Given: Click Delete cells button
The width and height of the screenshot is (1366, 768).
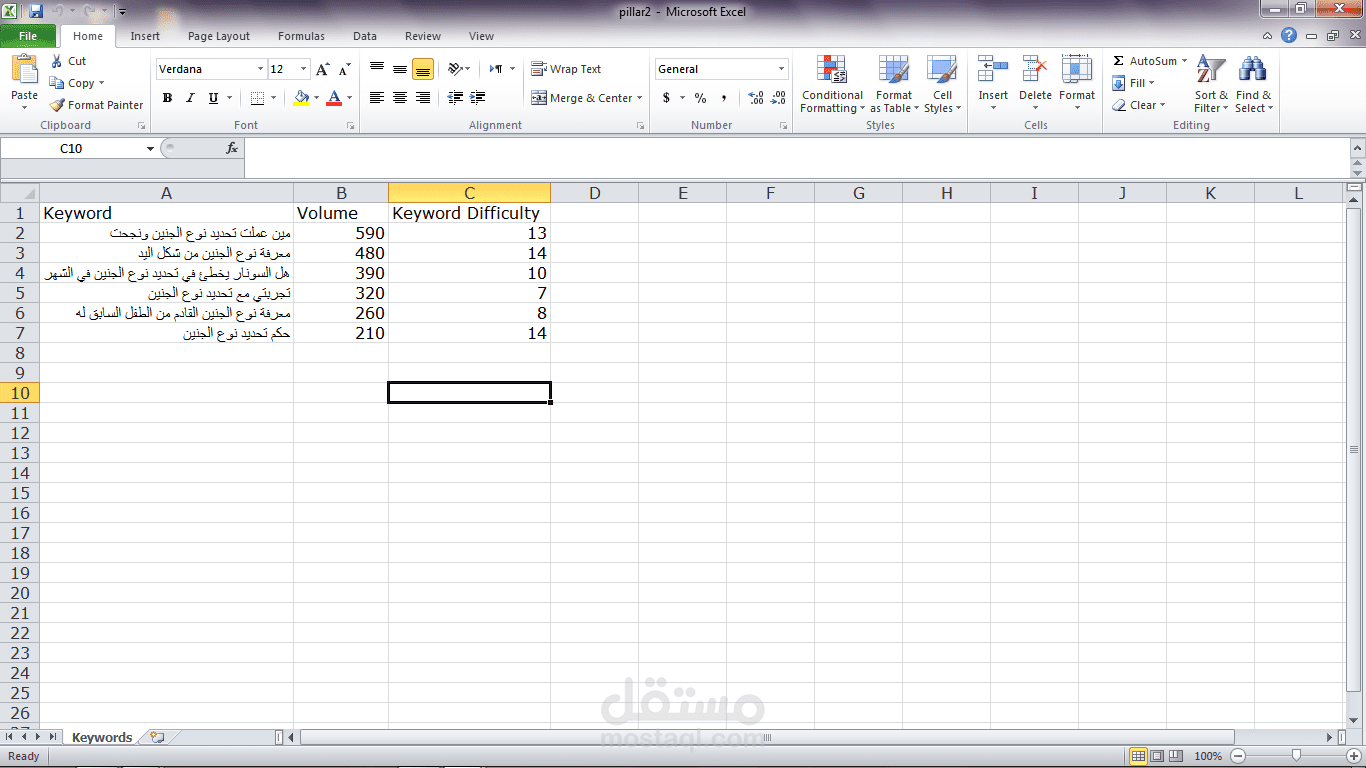Looking at the screenshot, I should [x=1035, y=84].
